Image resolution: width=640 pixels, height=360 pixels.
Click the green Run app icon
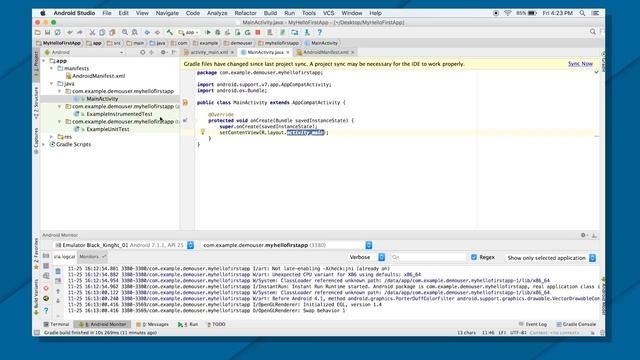pos(208,32)
